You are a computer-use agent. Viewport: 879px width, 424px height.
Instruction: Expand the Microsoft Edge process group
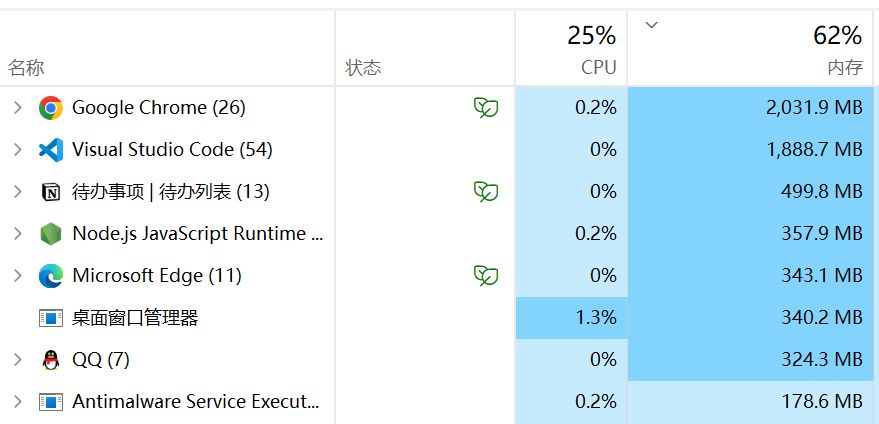click(x=17, y=276)
